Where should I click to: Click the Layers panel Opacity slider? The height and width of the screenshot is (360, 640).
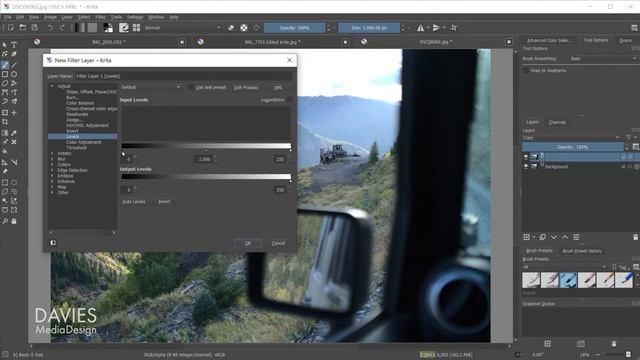point(573,147)
